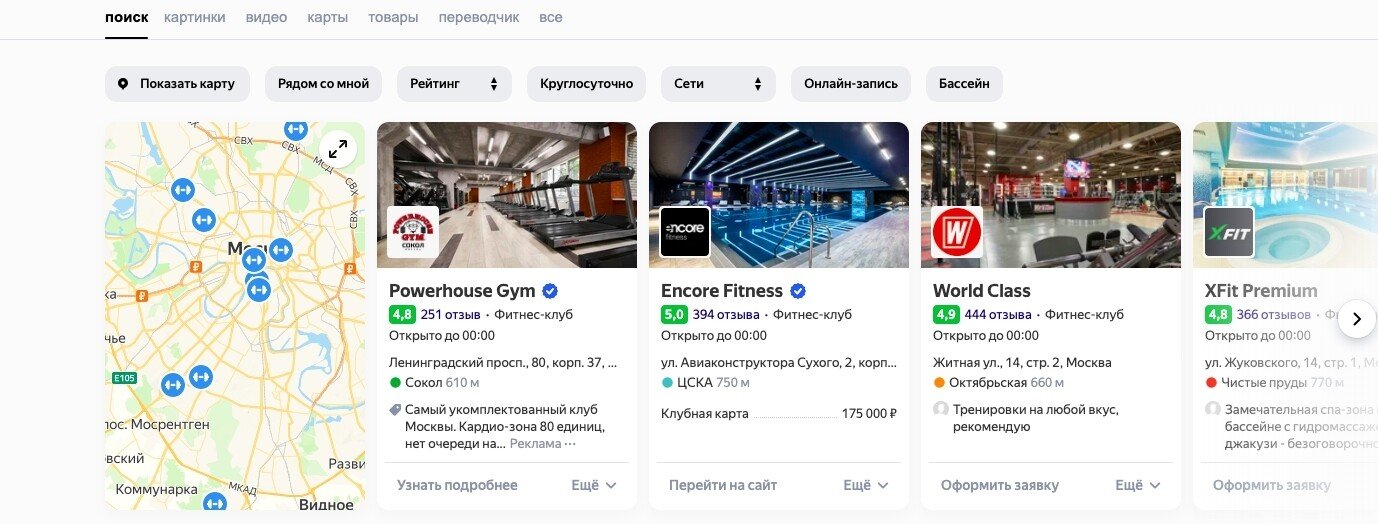Toggle the Круглосуточно filter
The height and width of the screenshot is (524, 1378).
pyautogui.click(x=586, y=84)
